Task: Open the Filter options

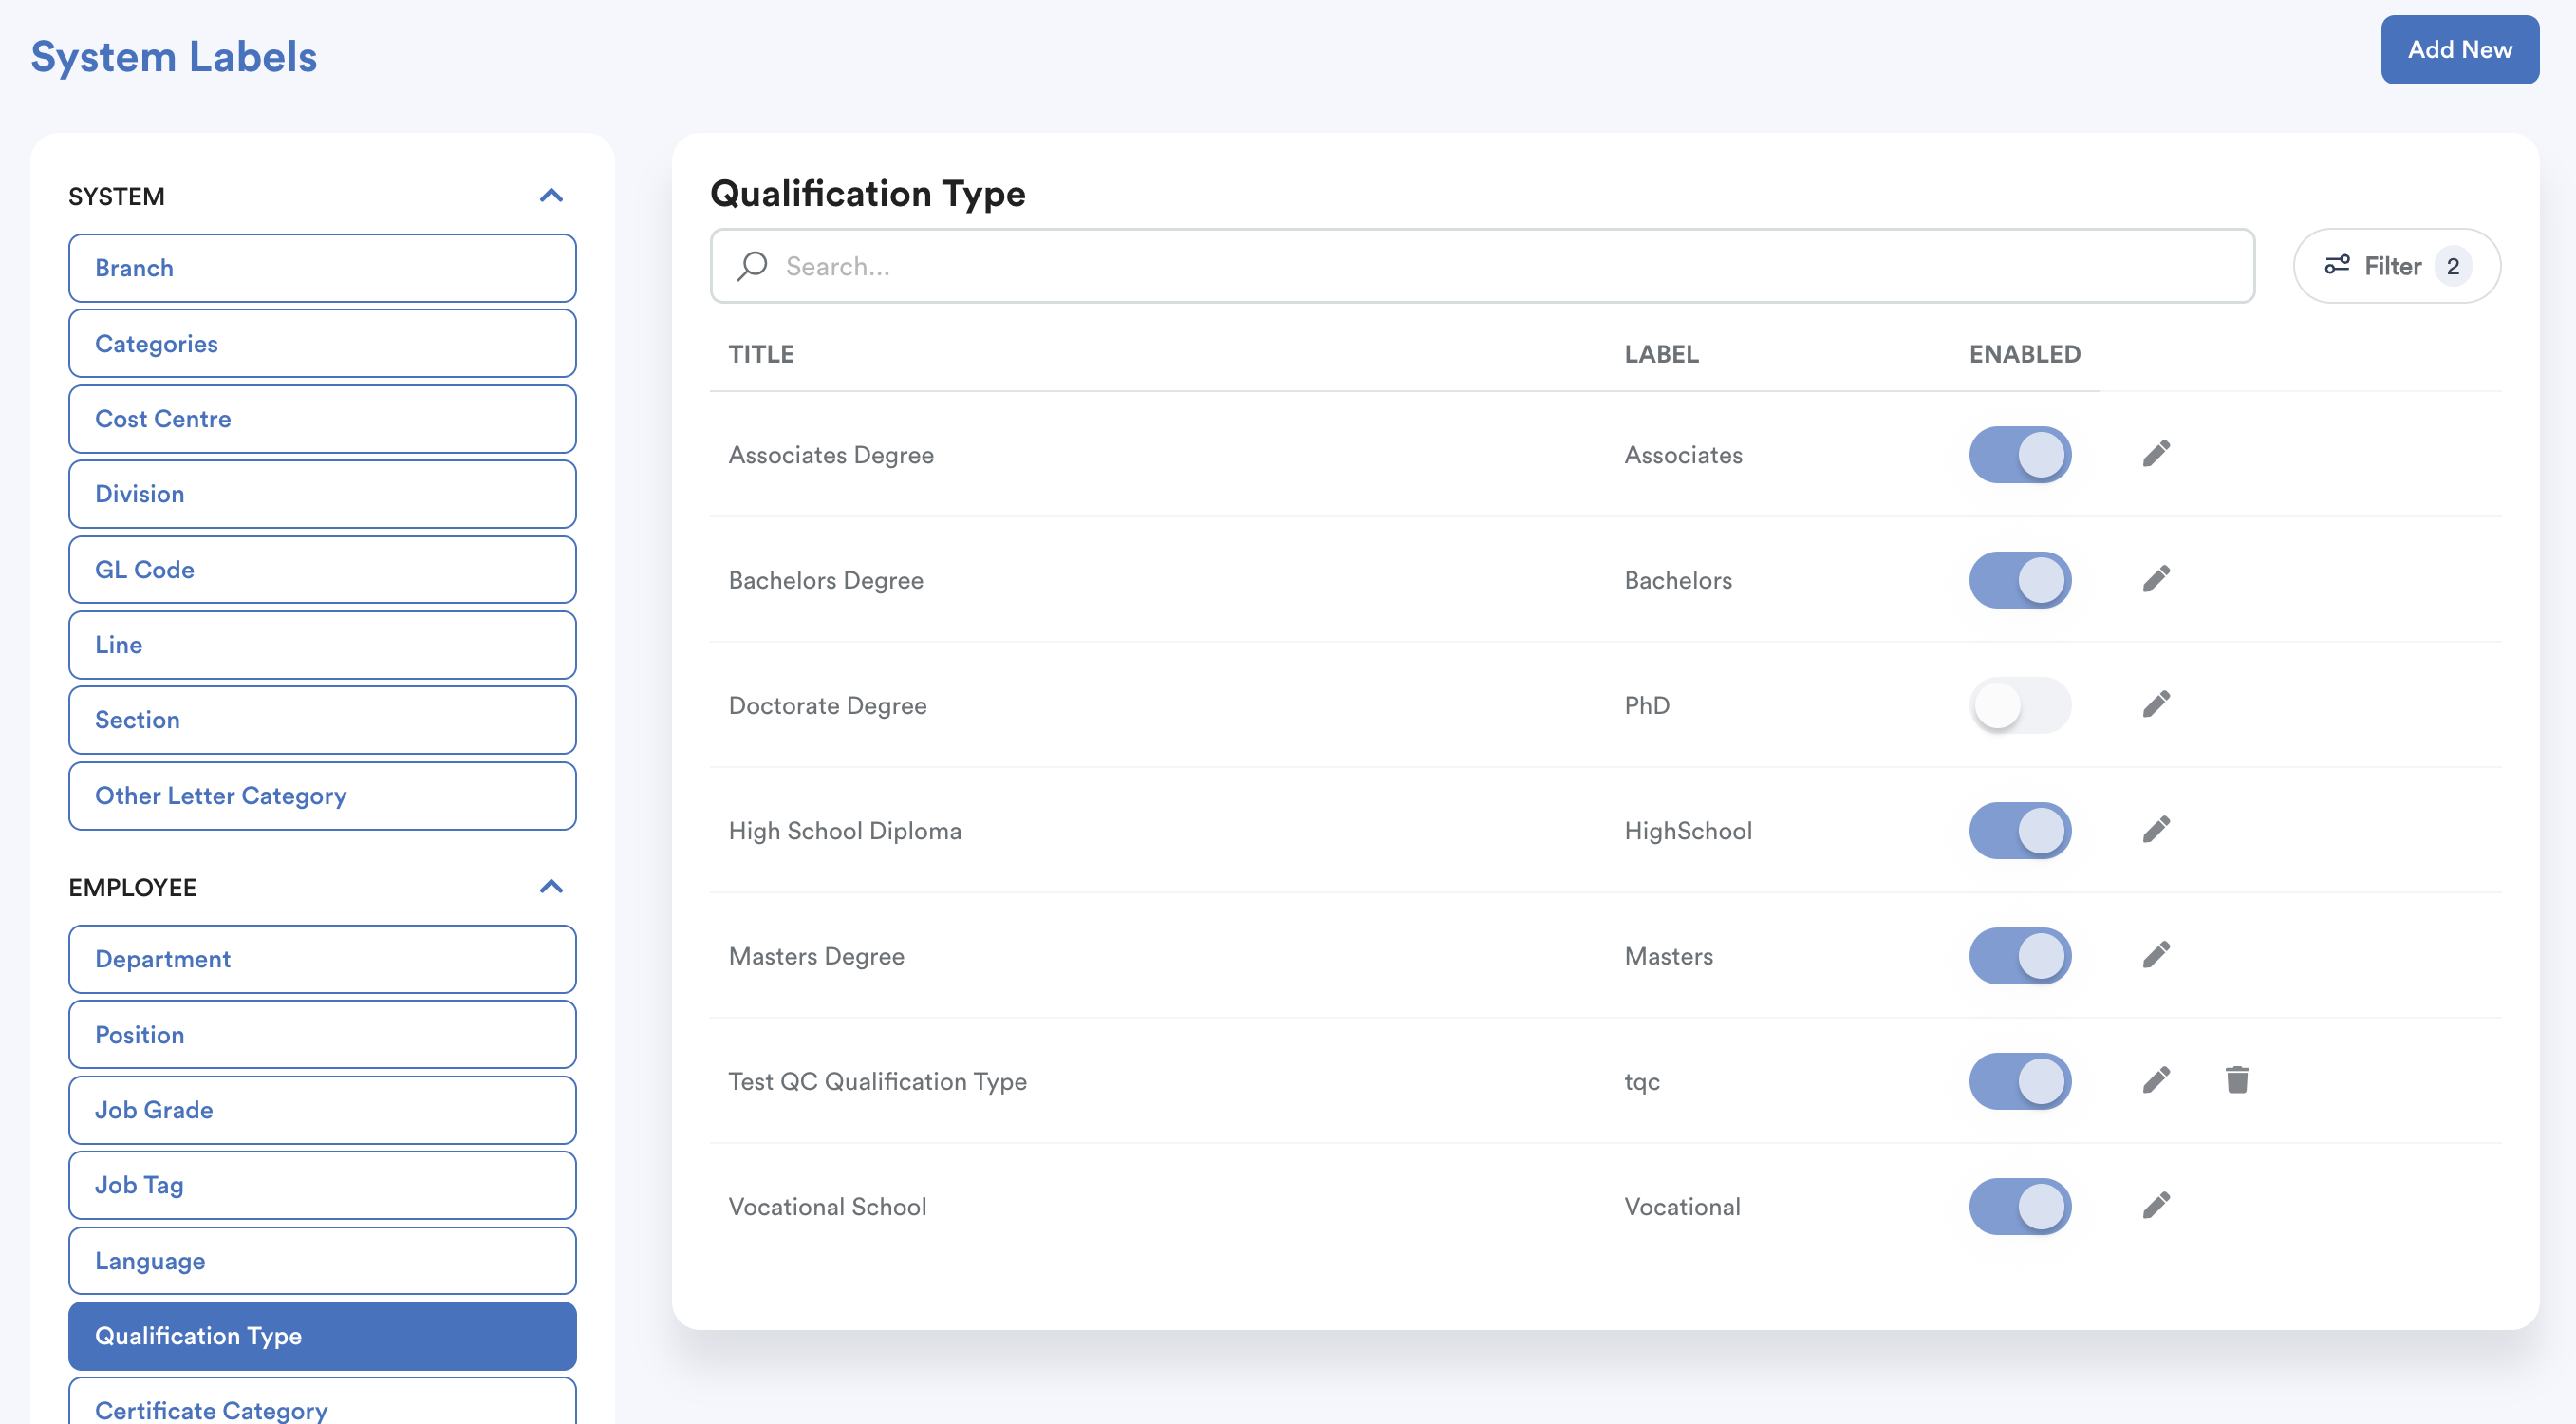Action: [2395, 266]
